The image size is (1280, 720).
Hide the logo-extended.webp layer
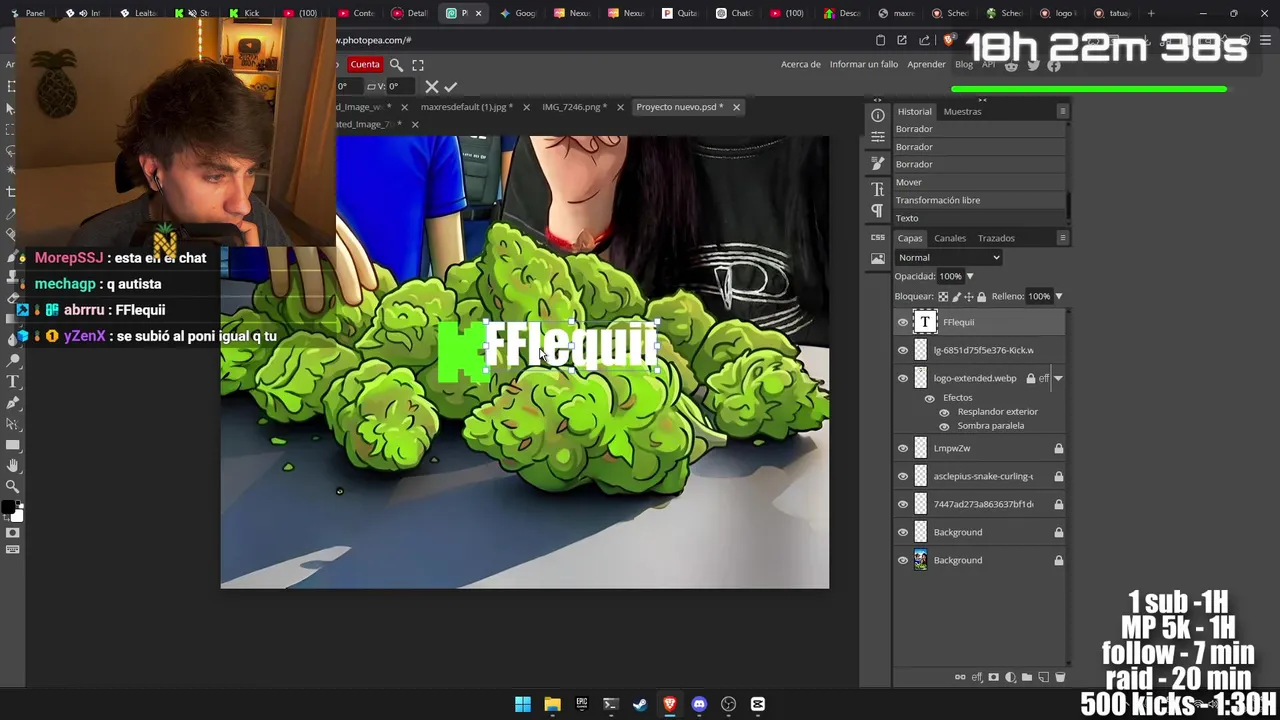(903, 378)
